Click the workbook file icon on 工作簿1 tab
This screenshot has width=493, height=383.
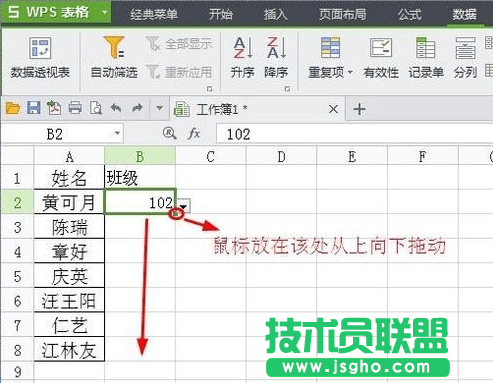pyautogui.click(x=182, y=109)
